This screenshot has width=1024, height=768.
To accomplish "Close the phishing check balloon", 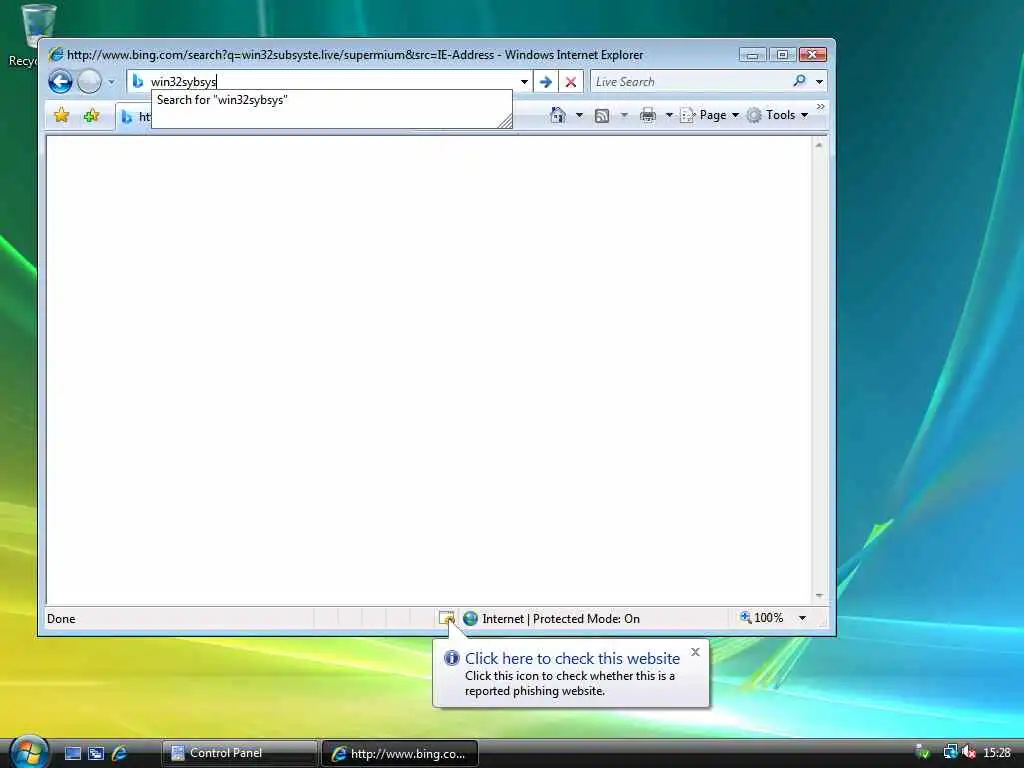I will click(x=695, y=652).
